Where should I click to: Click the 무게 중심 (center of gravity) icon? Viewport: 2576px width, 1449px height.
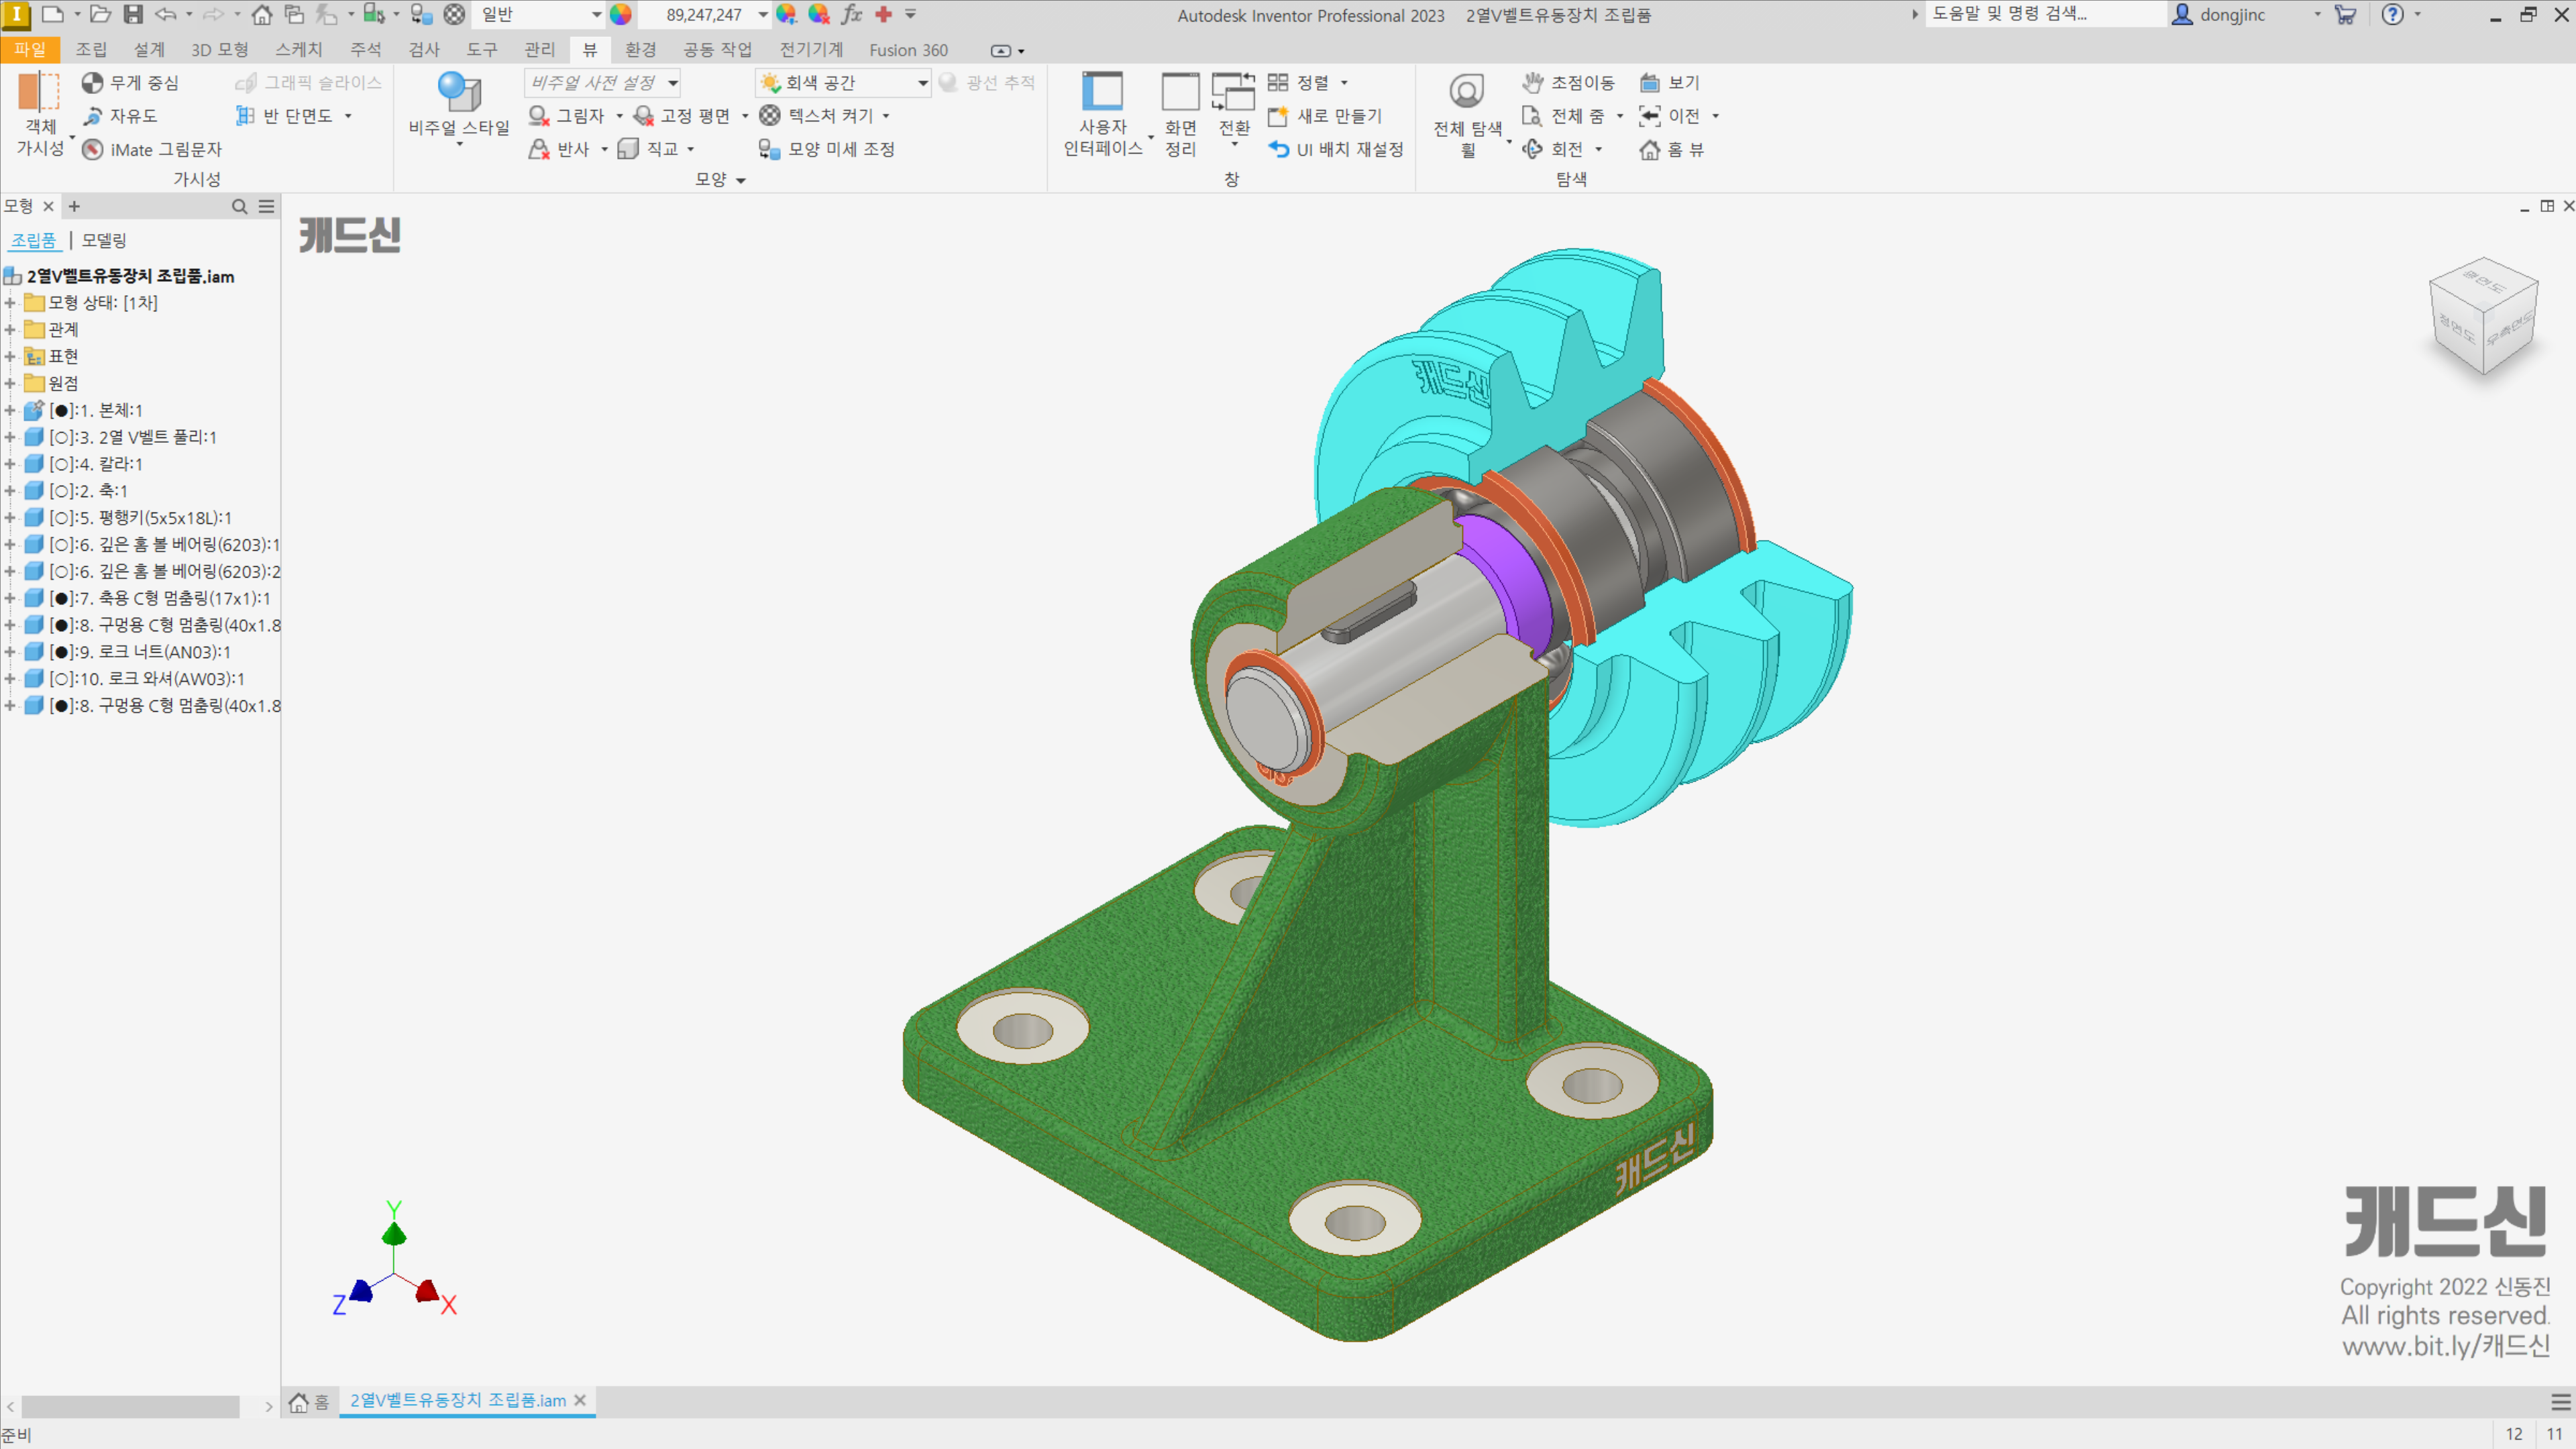pos(92,83)
